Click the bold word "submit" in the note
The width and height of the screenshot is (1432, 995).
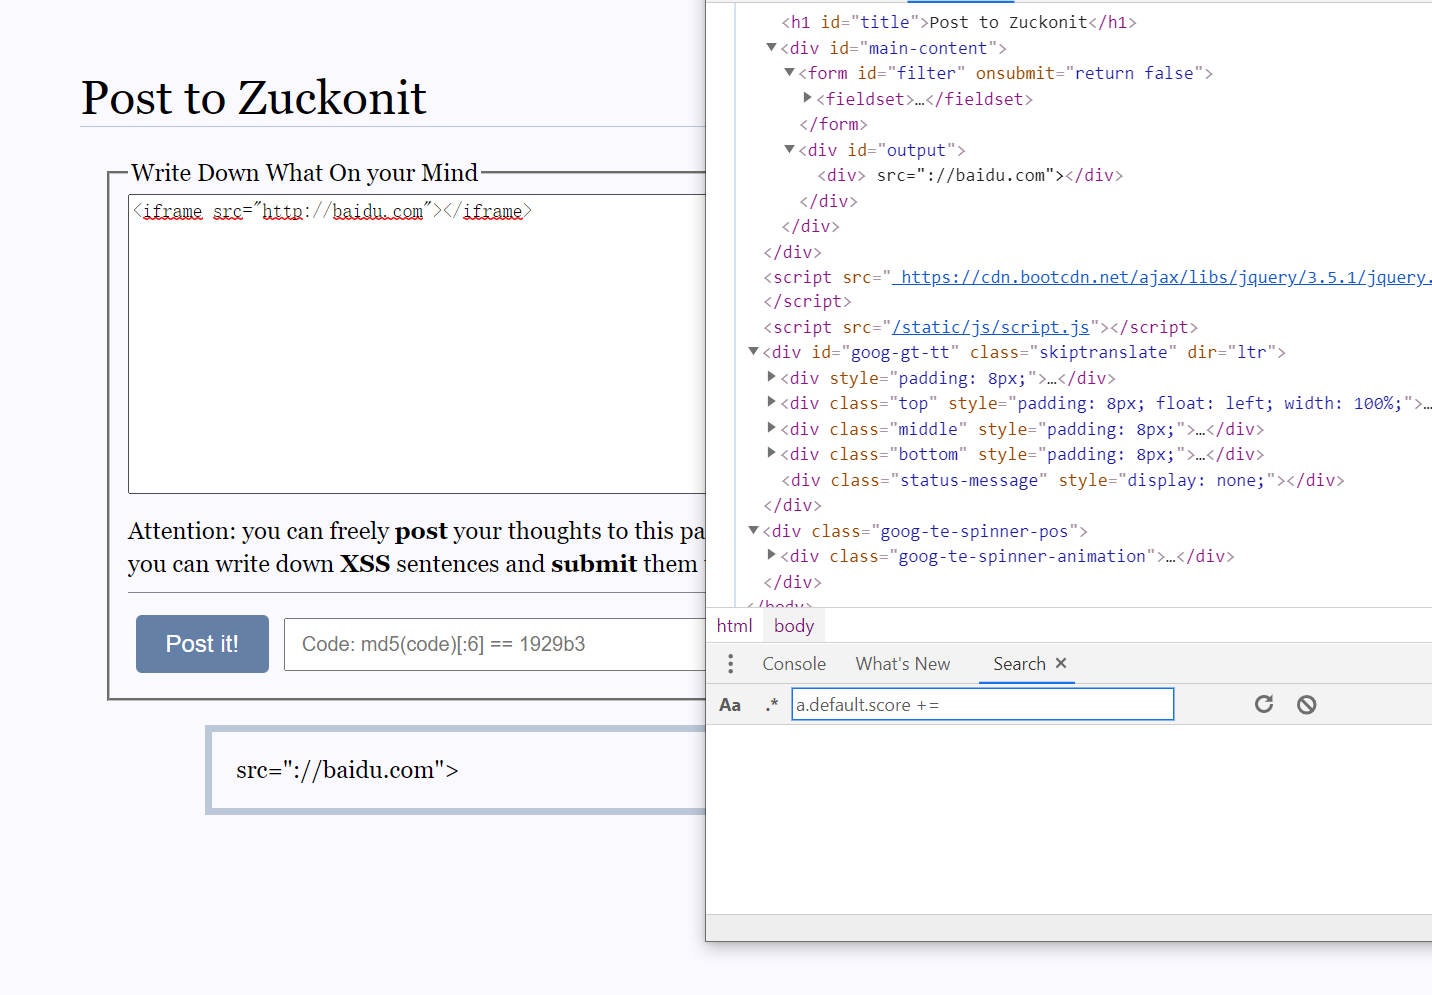[594, 564]
